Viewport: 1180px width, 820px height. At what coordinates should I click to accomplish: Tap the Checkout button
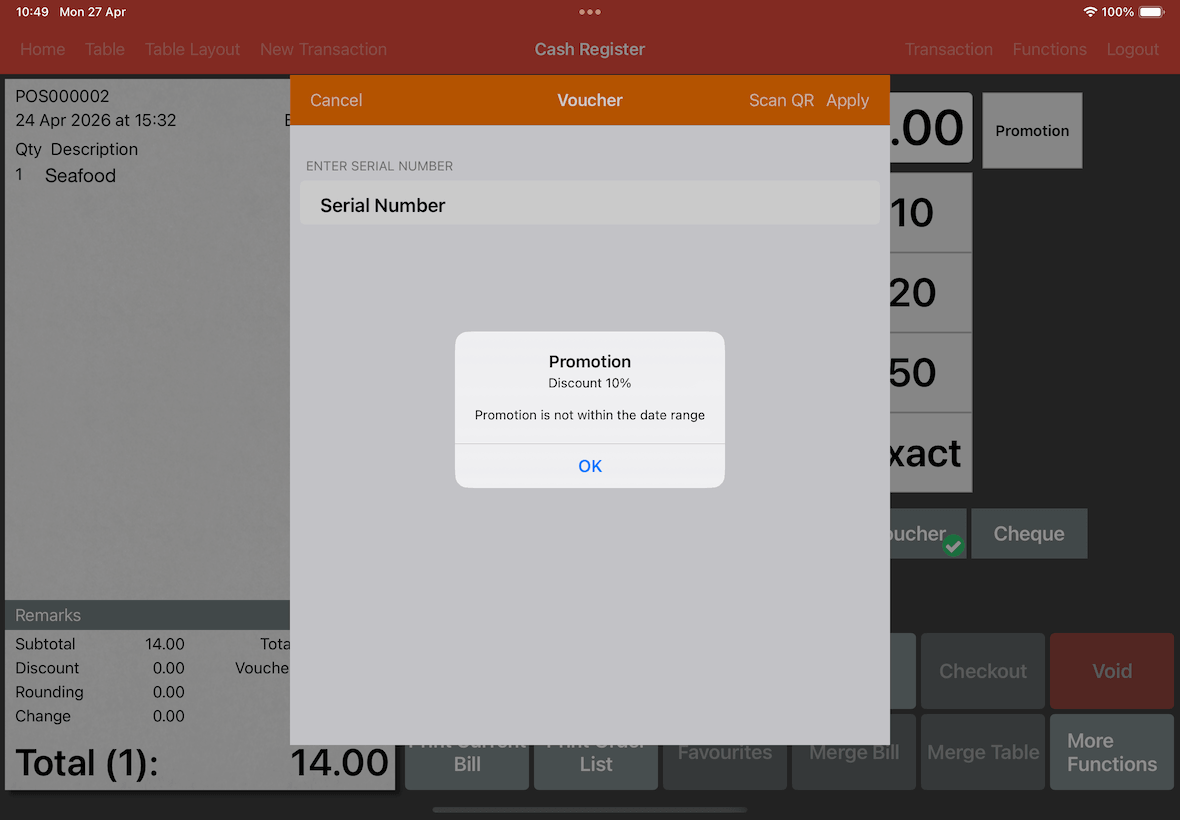click(983, 670)
